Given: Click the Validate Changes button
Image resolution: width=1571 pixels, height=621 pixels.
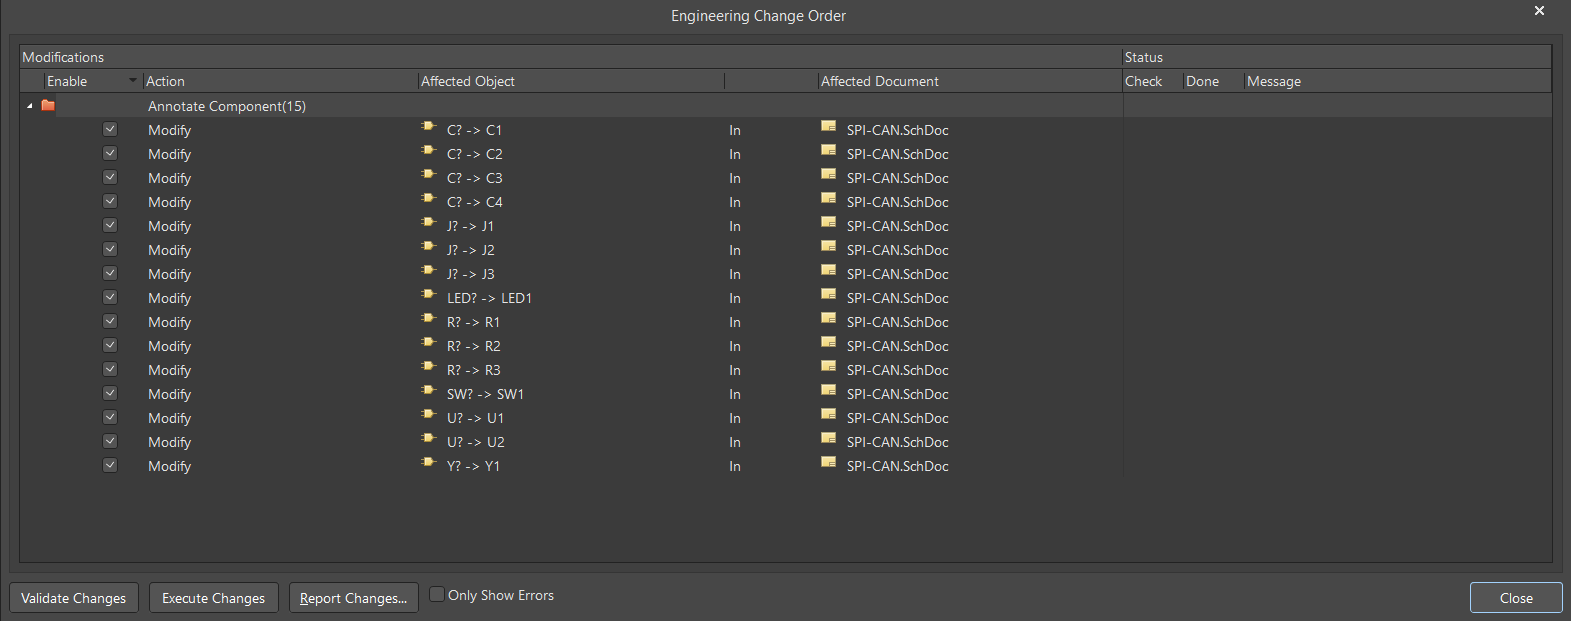Looking at the screenshot, I should (74, 598).
